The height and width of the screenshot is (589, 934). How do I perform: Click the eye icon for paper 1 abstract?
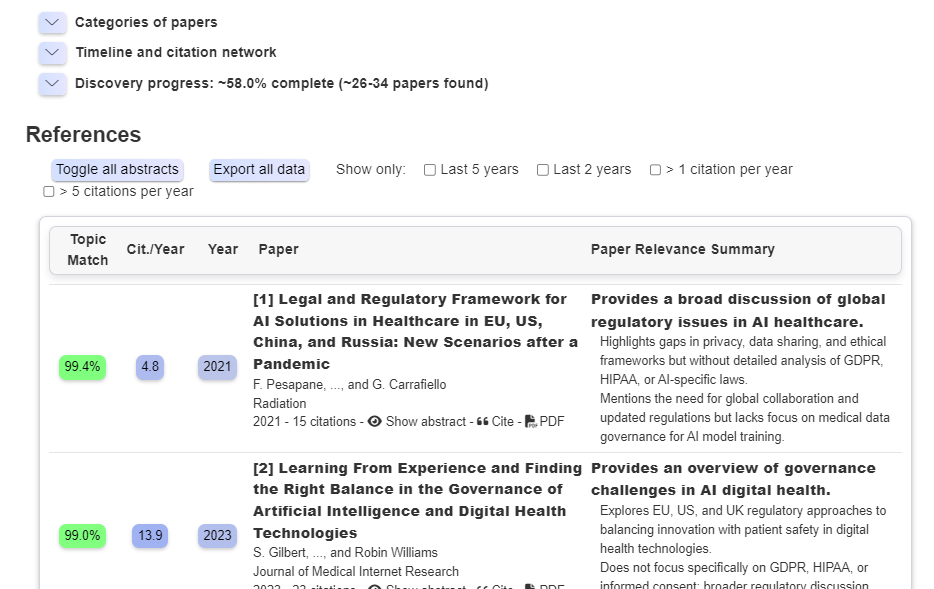coord(375,422)
